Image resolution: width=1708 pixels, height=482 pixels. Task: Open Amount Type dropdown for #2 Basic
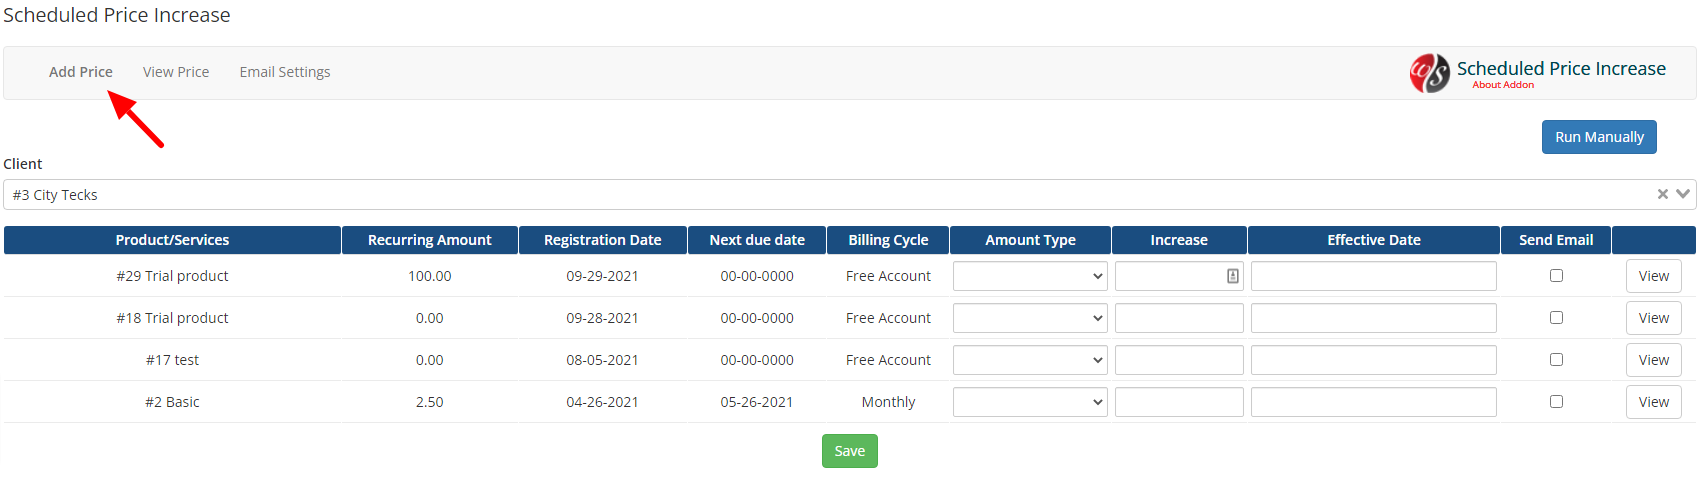coord(1030,402)
